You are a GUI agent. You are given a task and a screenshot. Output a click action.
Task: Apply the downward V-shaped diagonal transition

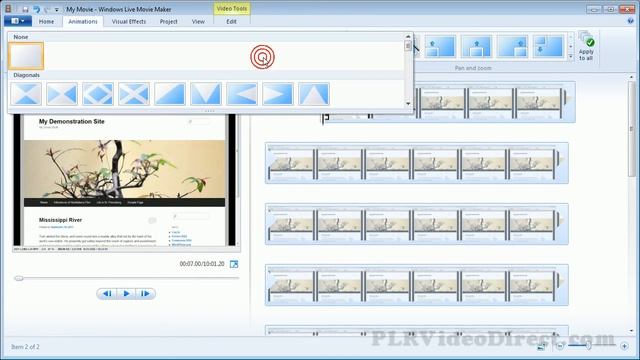[206, 94]
